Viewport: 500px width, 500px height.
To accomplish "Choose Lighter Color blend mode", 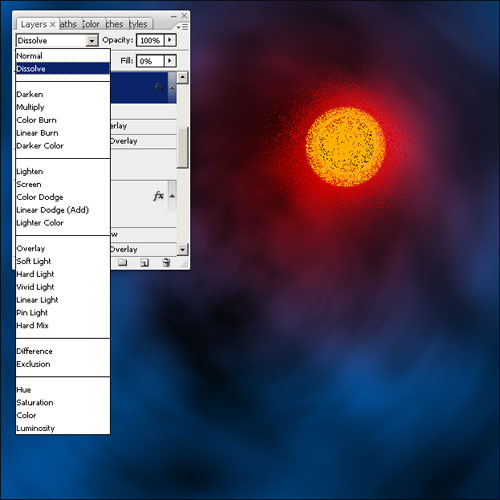I will [63, 223].
